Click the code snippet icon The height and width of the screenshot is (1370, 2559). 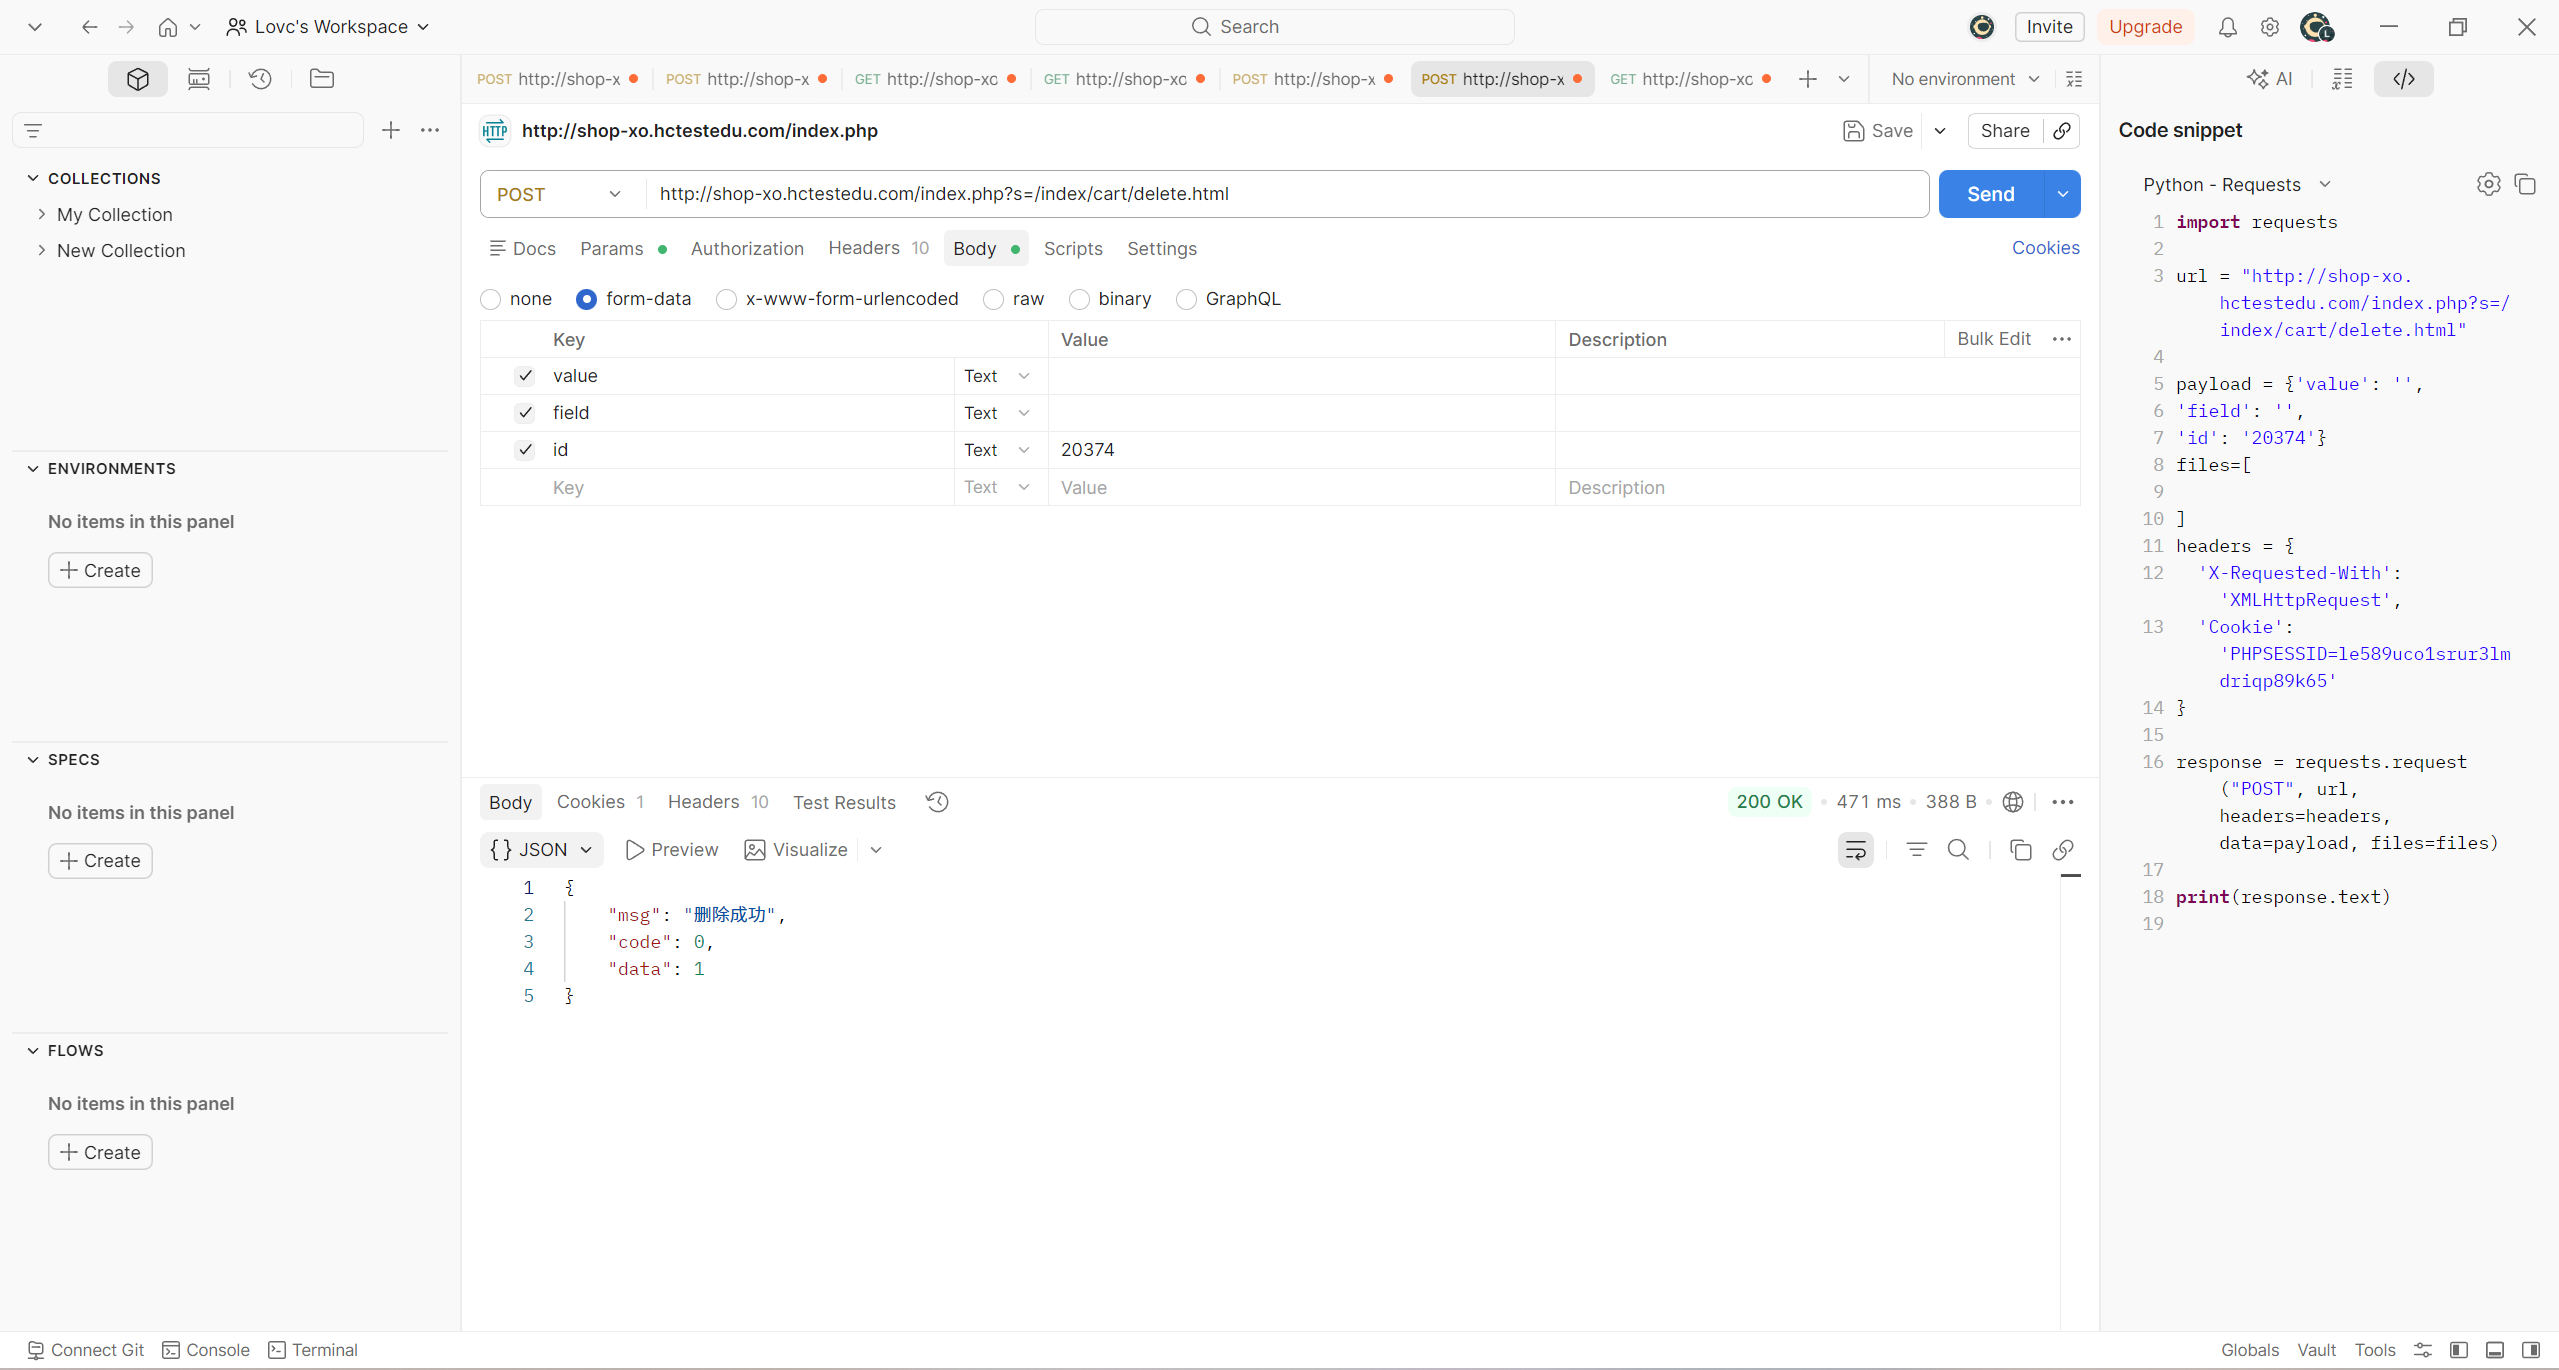click(2403, 79)
